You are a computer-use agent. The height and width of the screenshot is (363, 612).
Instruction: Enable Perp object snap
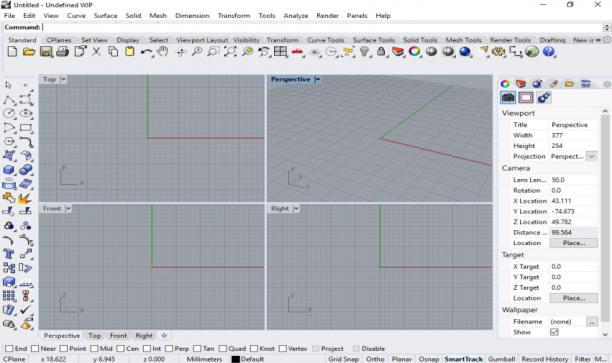[169, 349]
